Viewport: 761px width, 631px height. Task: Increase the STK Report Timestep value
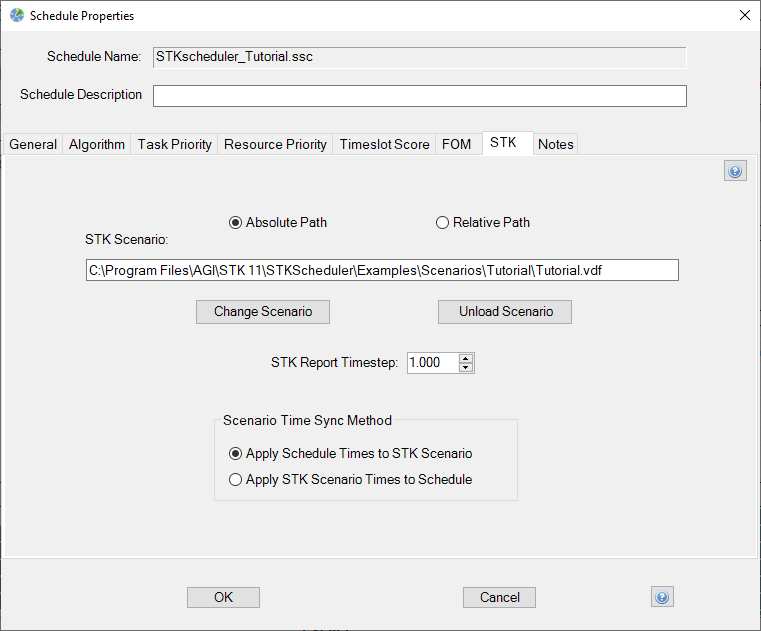click(466, 358)
